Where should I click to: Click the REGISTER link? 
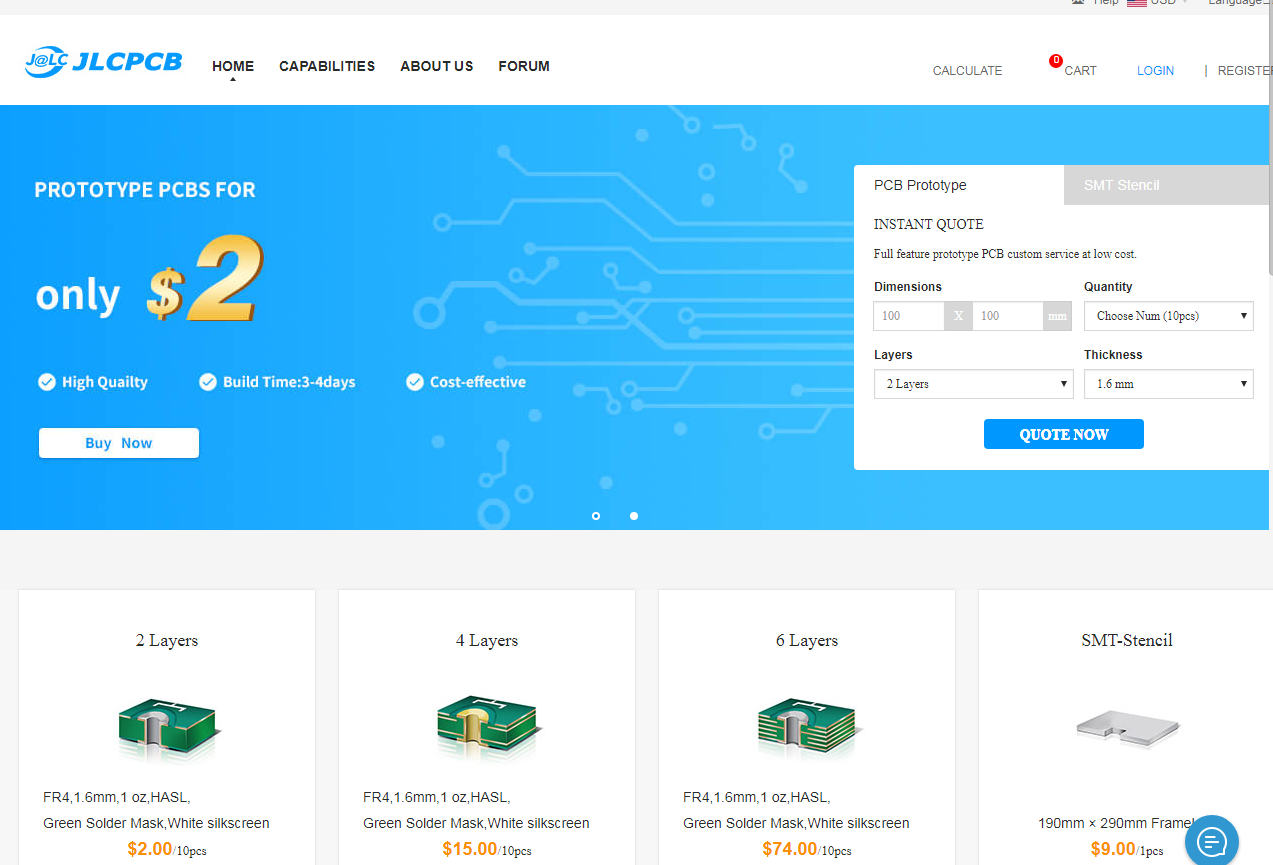point(1244,71)
